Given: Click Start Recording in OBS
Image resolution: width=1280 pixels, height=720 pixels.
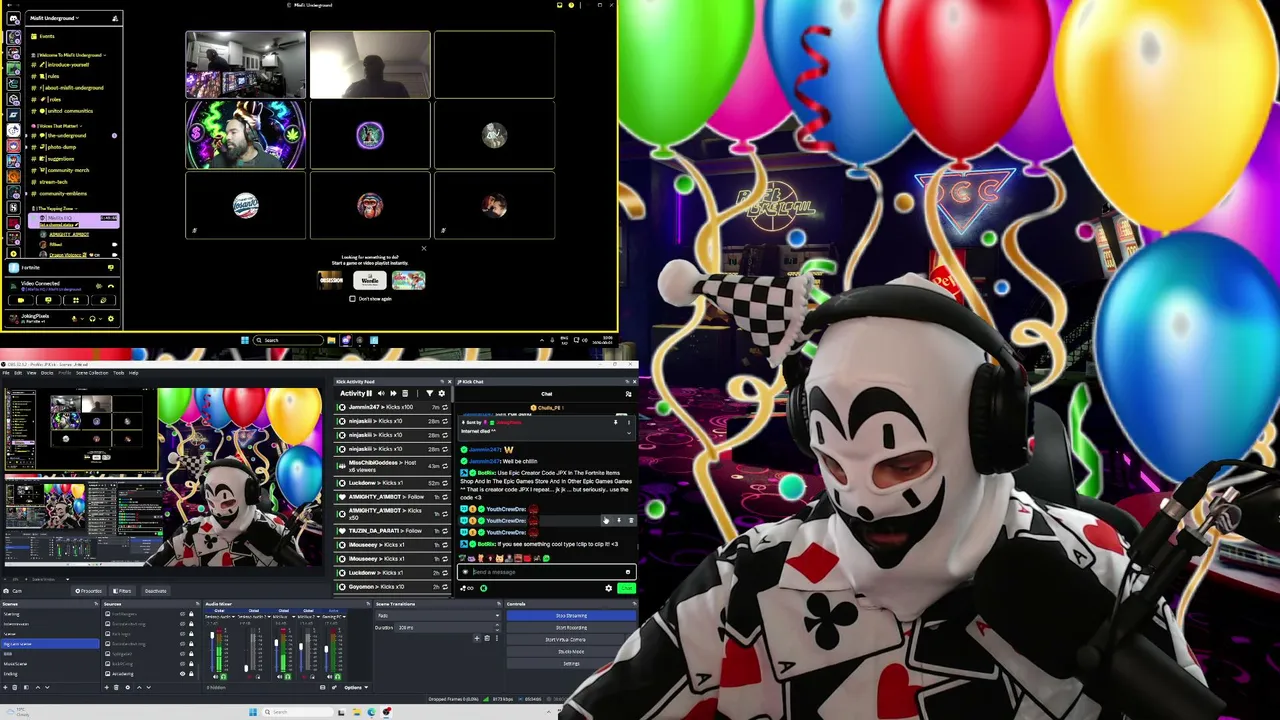Looking at the screenshot, I should click(x=571, y=628).
